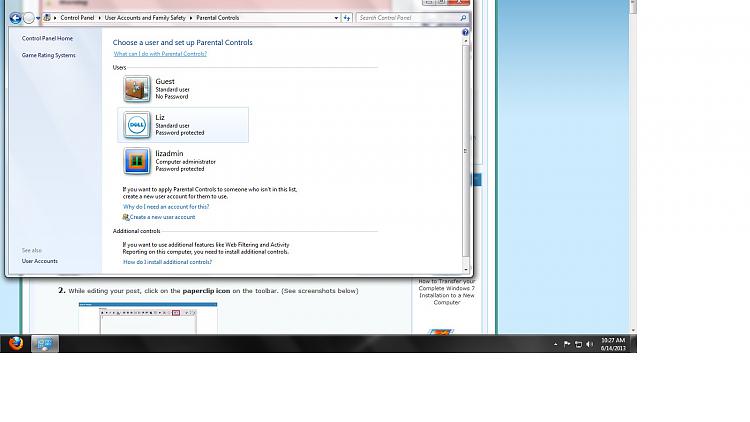Open the volume speaker tray icon

point(589,344)
